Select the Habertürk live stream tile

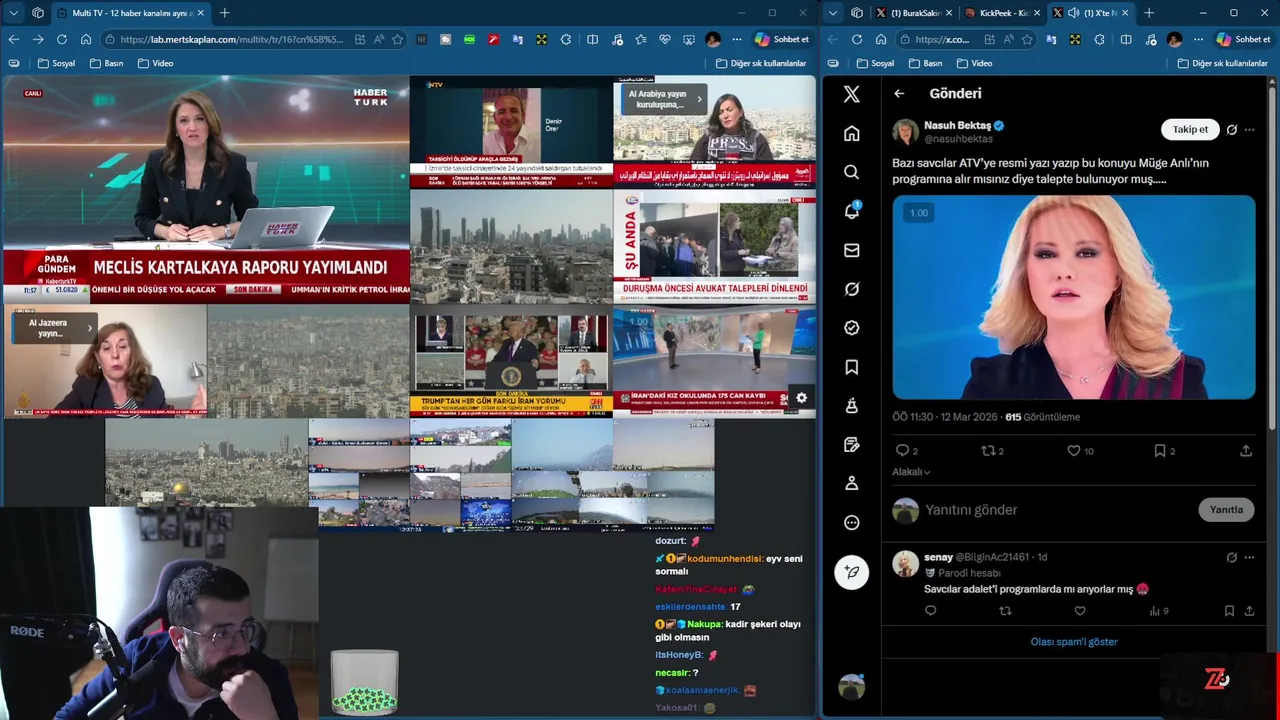click(x=206, y=189)
